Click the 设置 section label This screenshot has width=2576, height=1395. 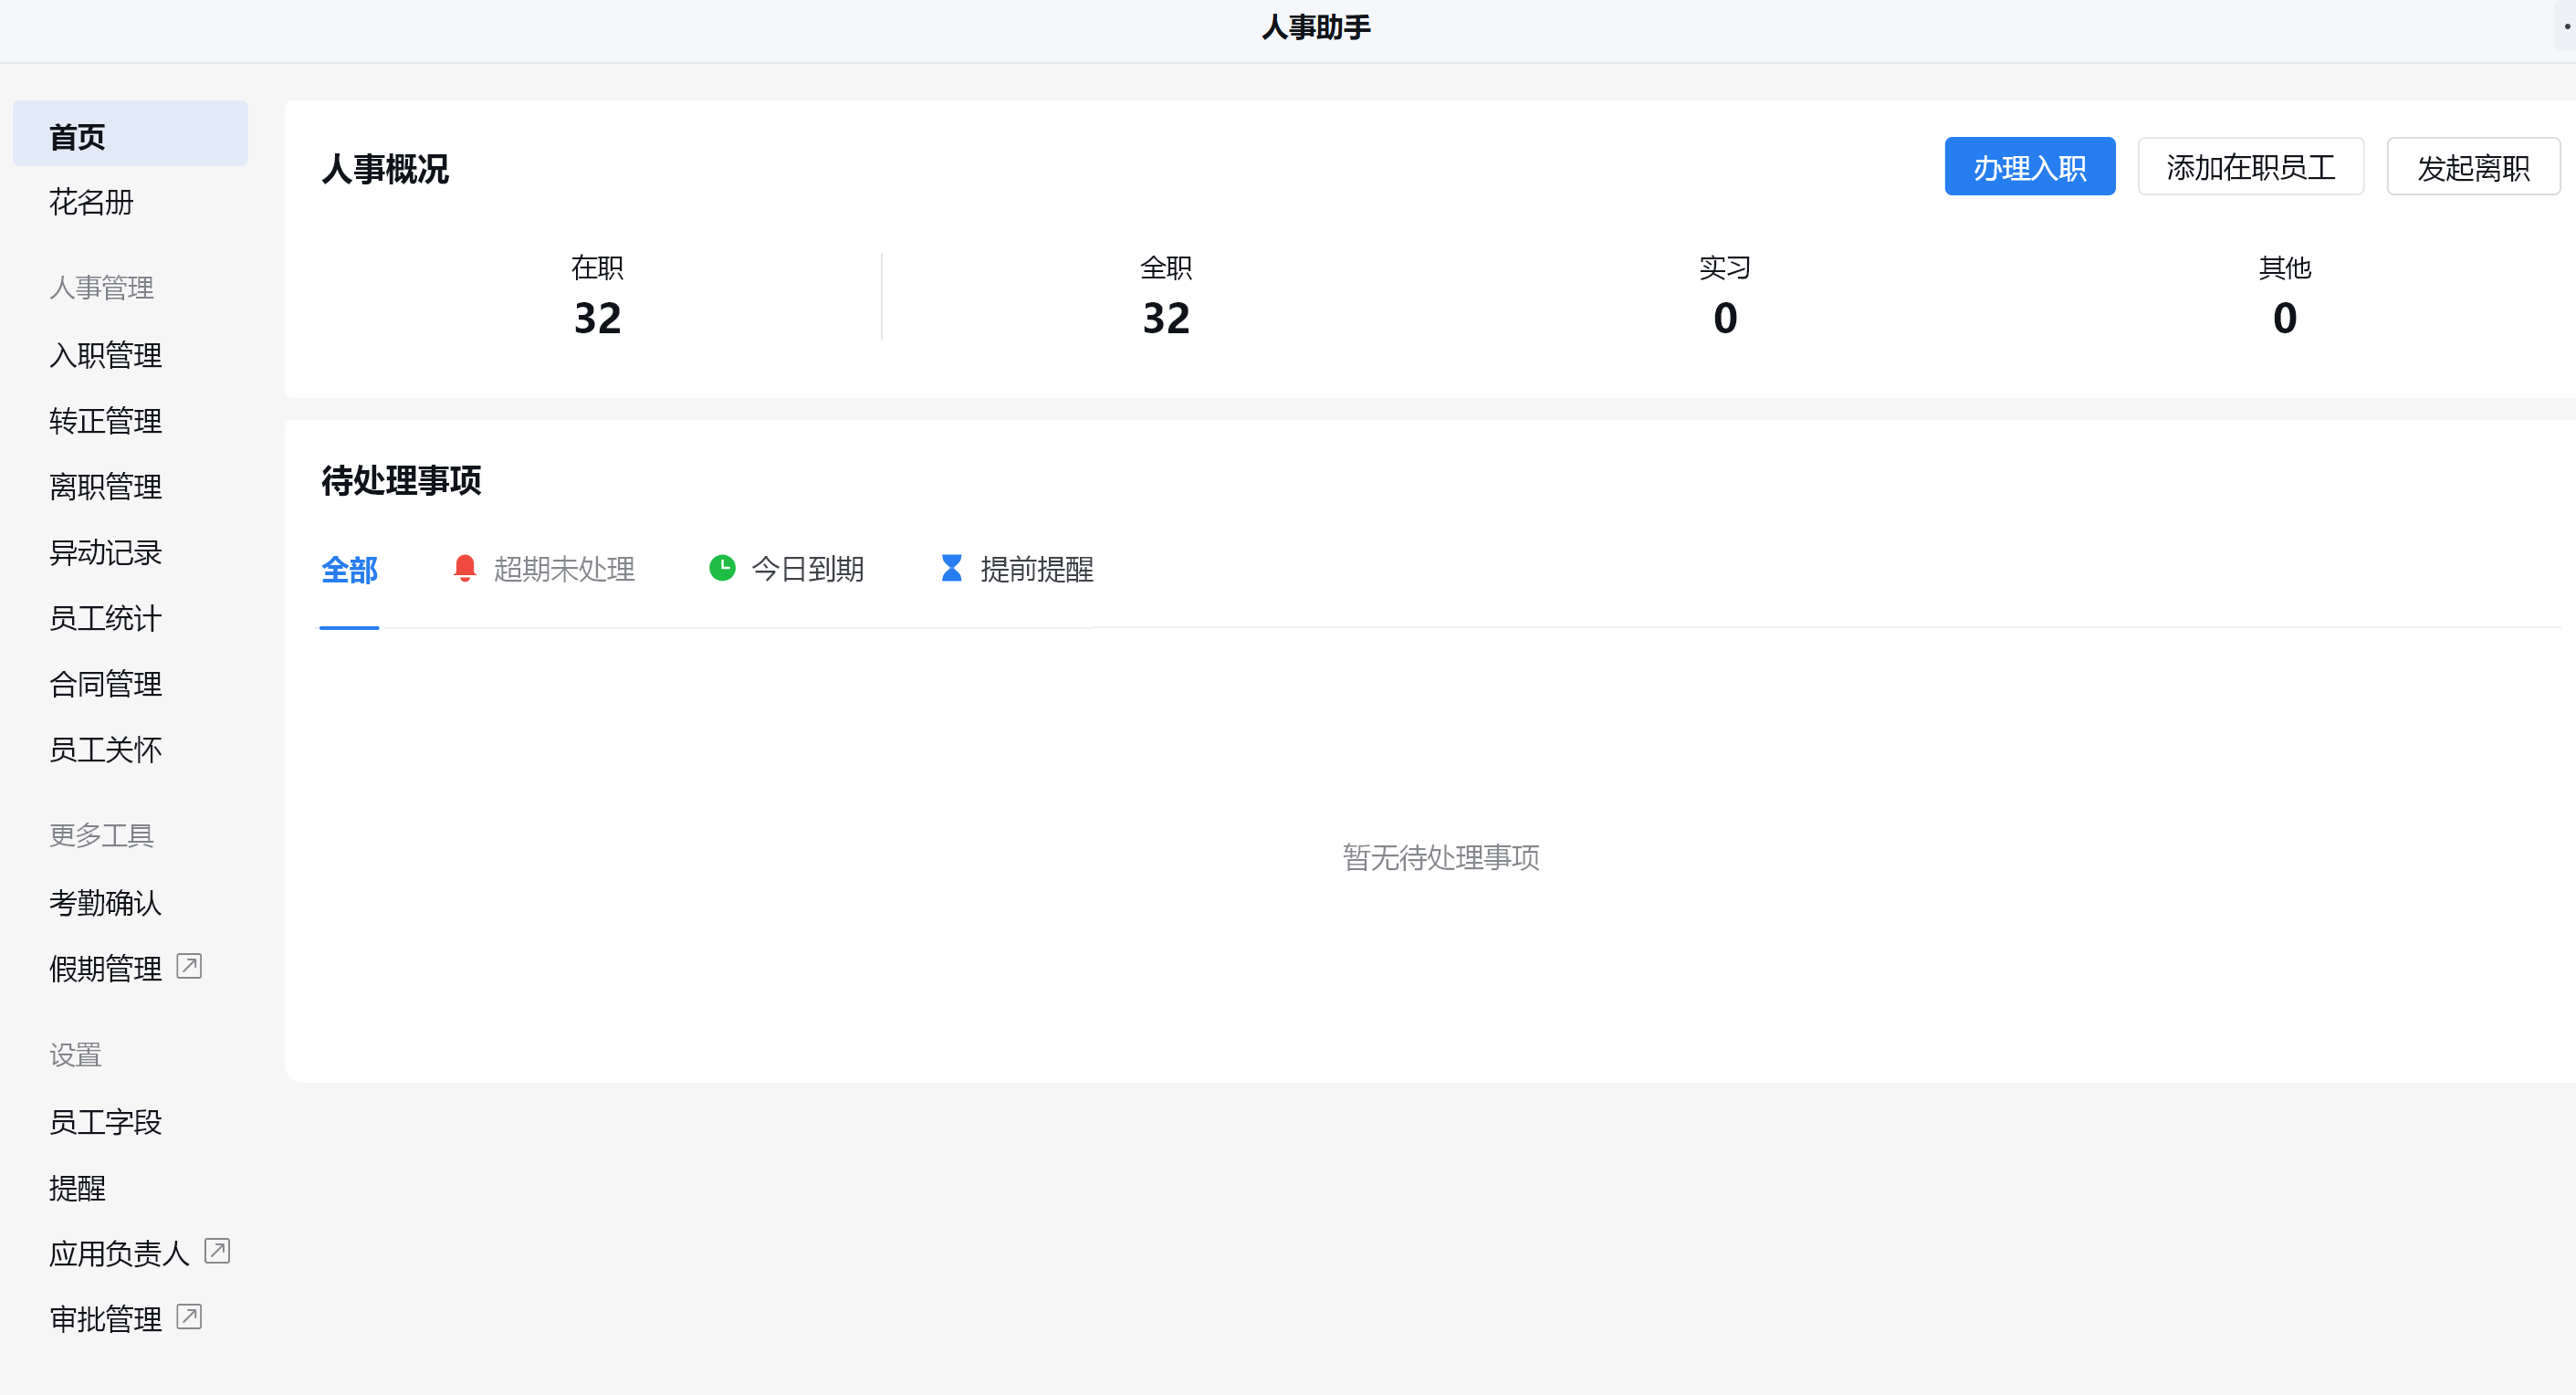[x=76, y=1054]
